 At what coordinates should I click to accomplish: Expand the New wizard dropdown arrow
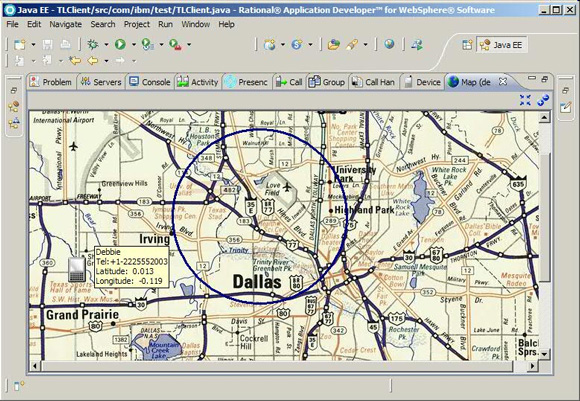pyautogui.click(x=33, y=45)
